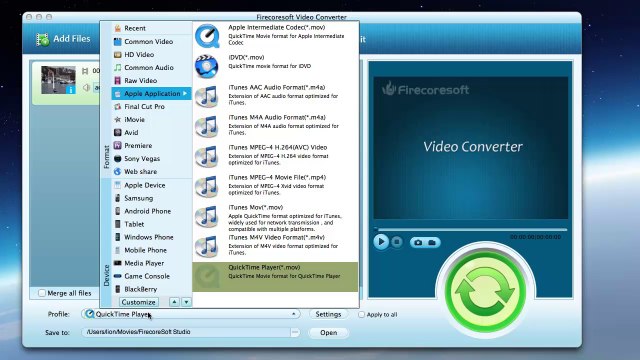Select the Tablet category

click(151, 224)
